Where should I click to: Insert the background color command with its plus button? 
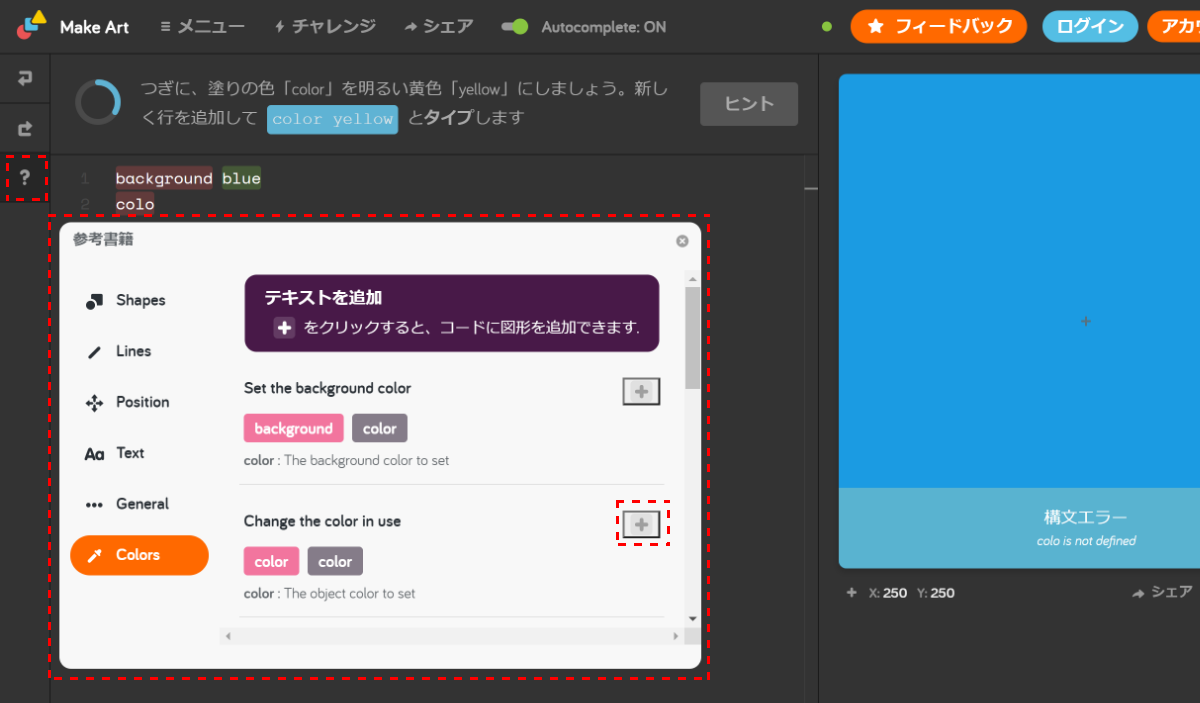click(x=640, y=391)
